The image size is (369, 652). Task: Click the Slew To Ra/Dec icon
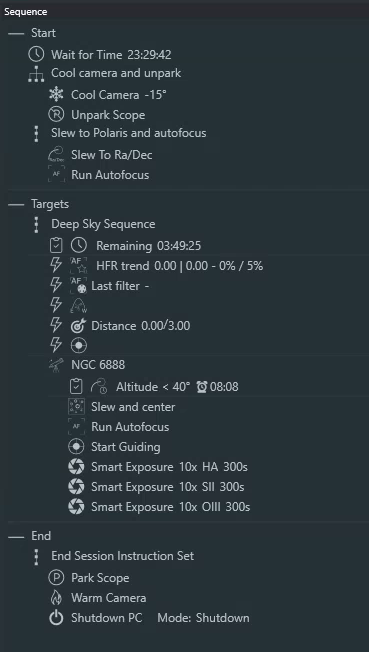click(56, 155)
